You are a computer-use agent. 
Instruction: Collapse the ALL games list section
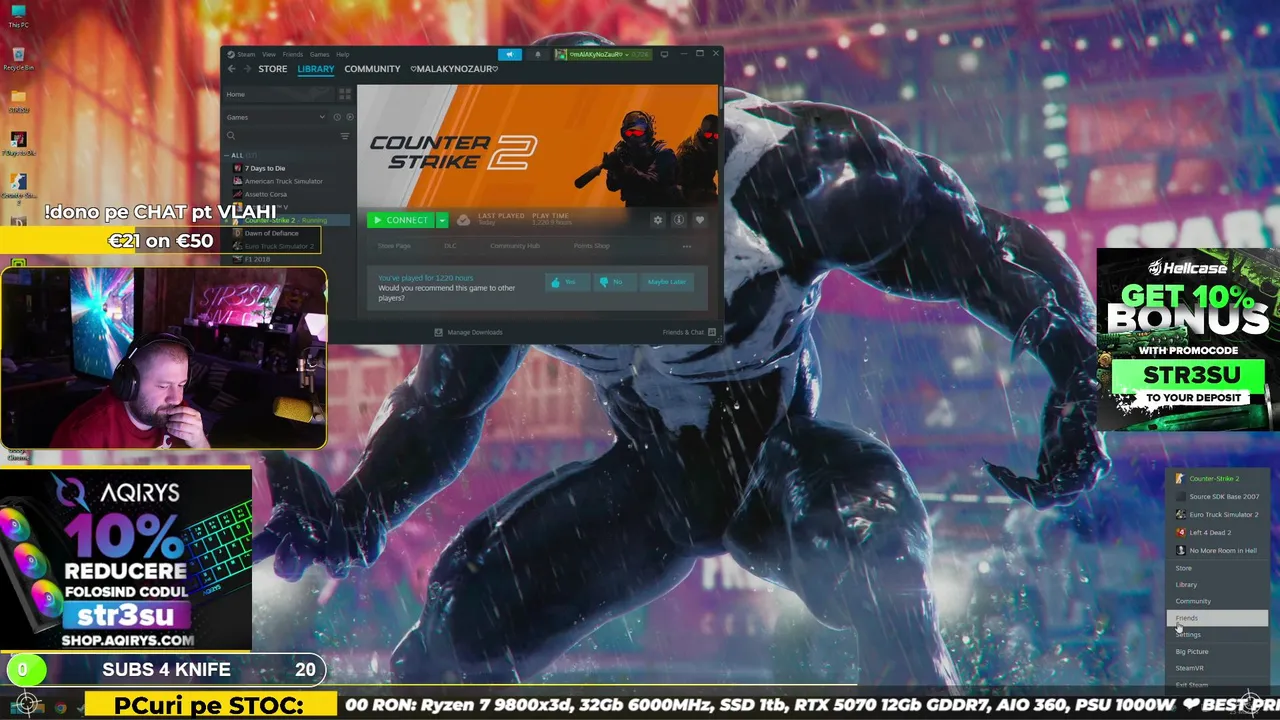(227, 155)
